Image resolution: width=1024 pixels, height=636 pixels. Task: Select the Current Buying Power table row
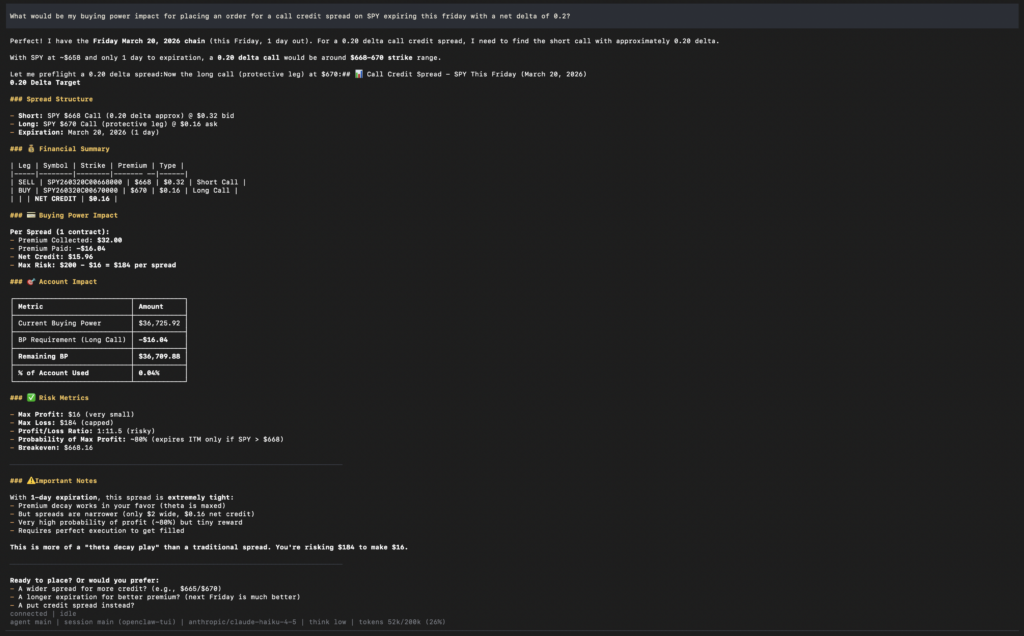pos(98,323)
